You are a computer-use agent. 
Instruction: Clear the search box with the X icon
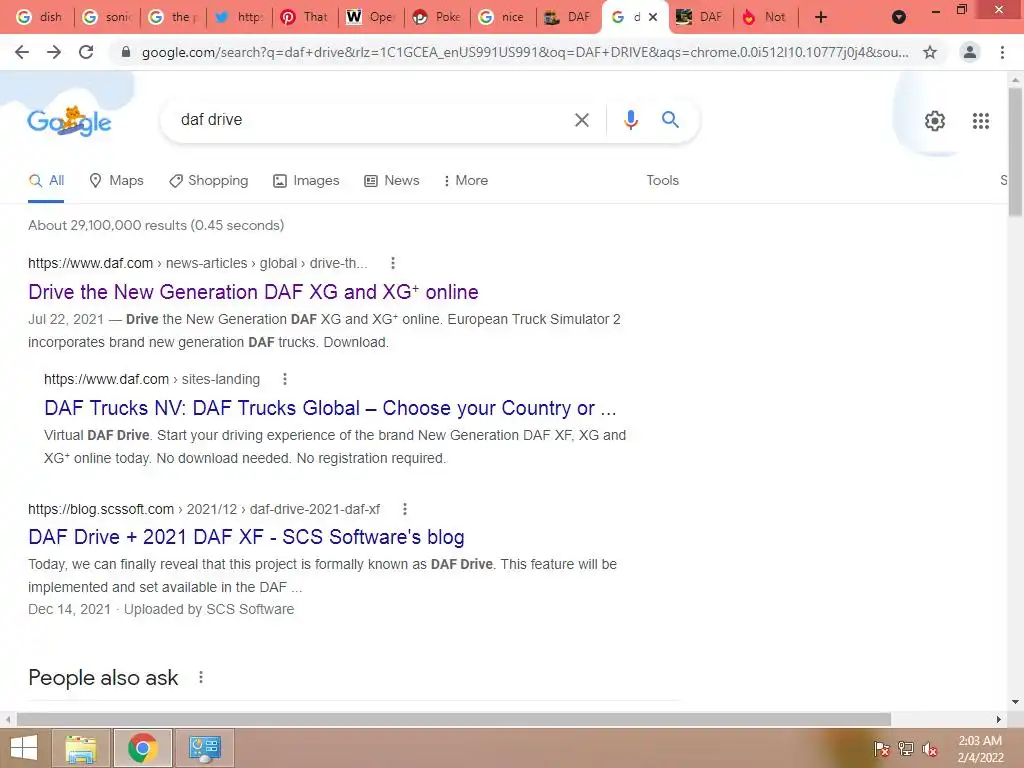point(581,120)
